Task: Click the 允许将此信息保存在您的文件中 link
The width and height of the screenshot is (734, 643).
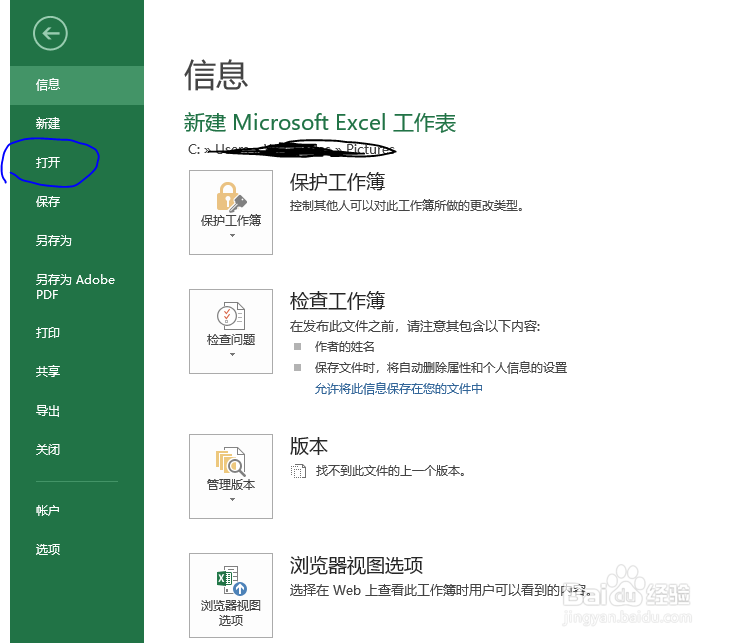Action: pos(398,388)
